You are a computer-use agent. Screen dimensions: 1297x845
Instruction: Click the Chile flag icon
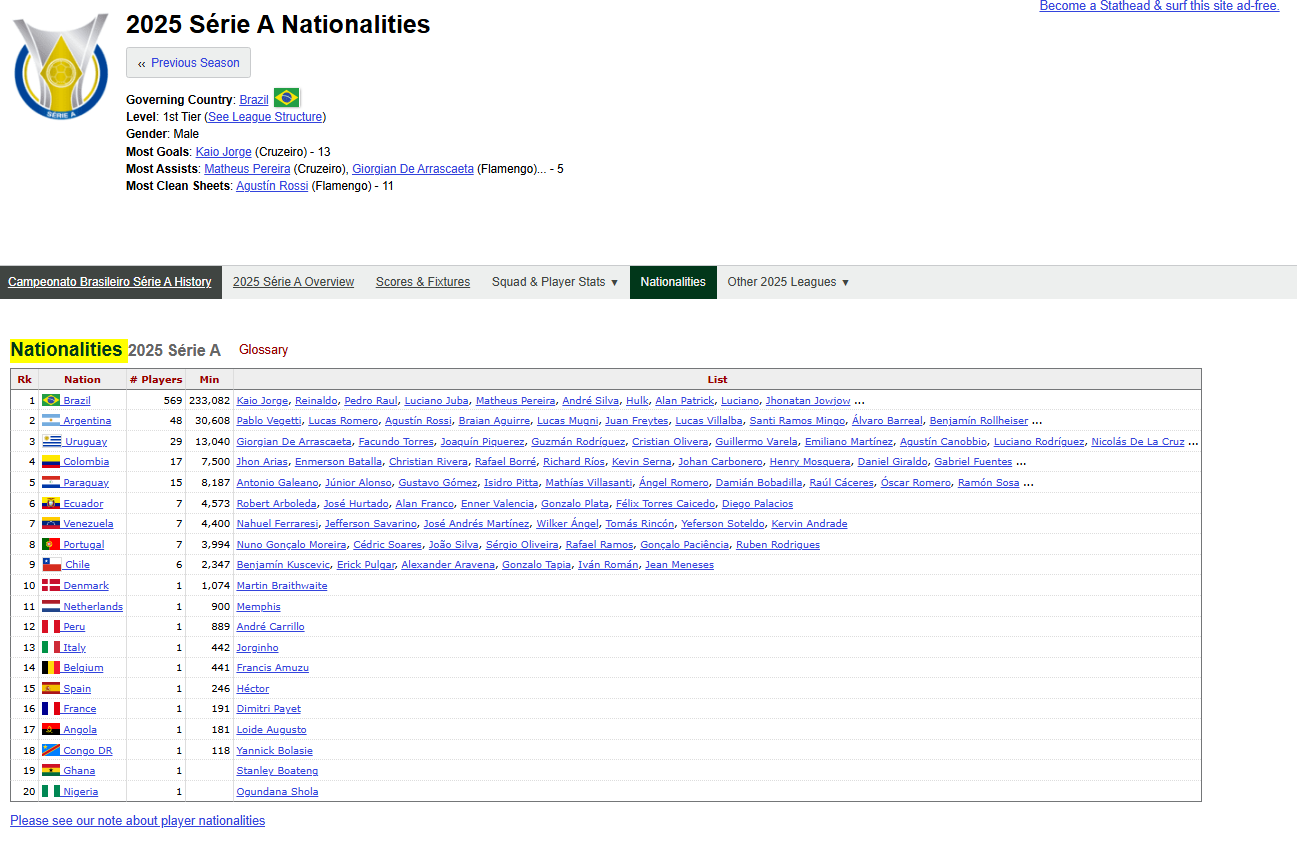coord(51,565)
